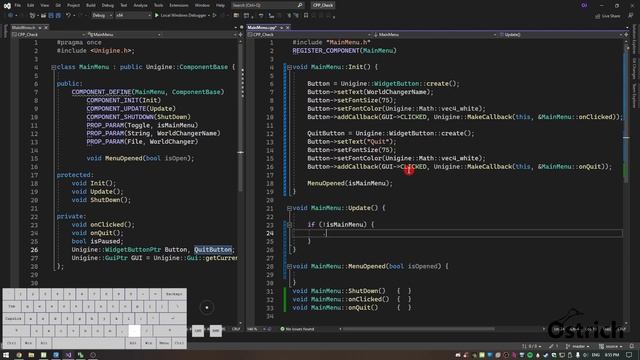Click the CPP_Check solution name in title bar
The height and width of the screenshot is (360, 640).
323,5
